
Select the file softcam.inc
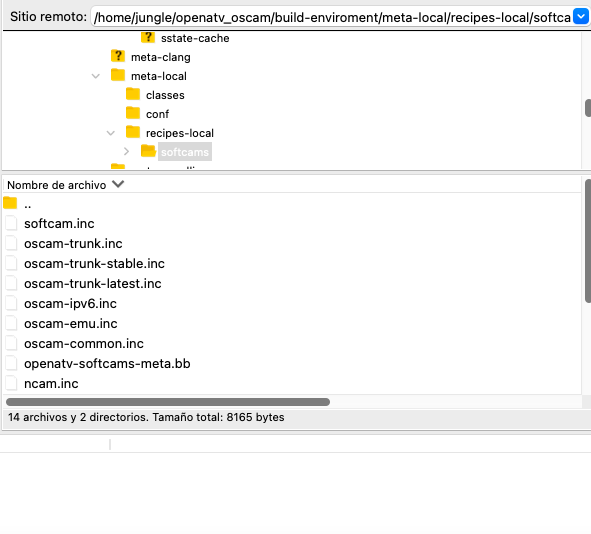59,223
